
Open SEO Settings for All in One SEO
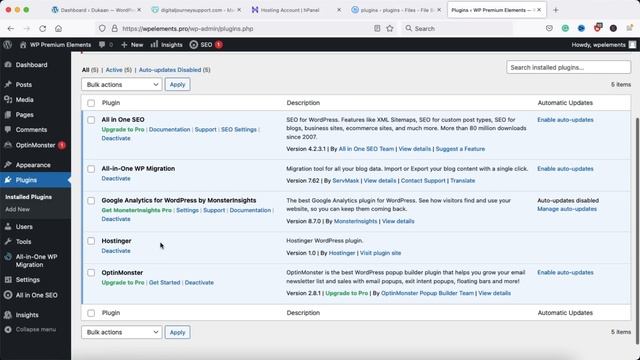[x=239, y=129]
